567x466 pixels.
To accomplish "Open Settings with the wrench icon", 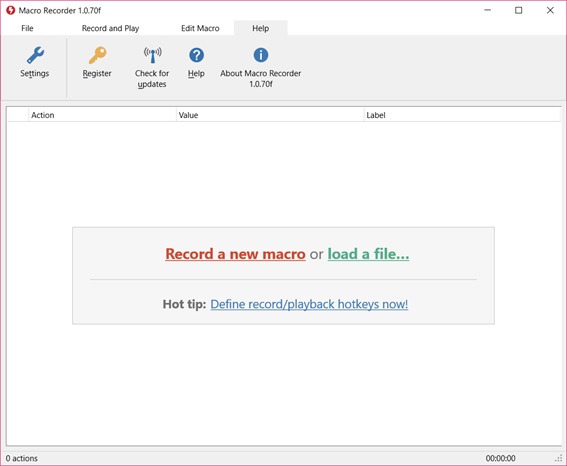I will (35, 55).
